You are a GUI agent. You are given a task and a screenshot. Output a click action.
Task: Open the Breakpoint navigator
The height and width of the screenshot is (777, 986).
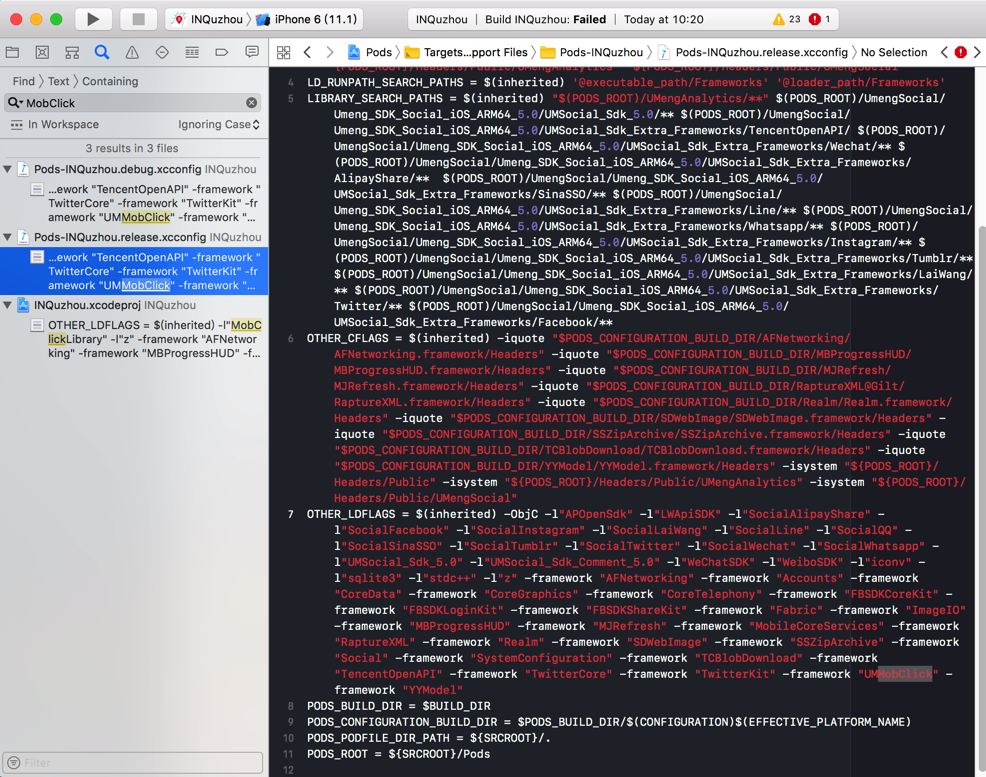(x=222, y=52)
